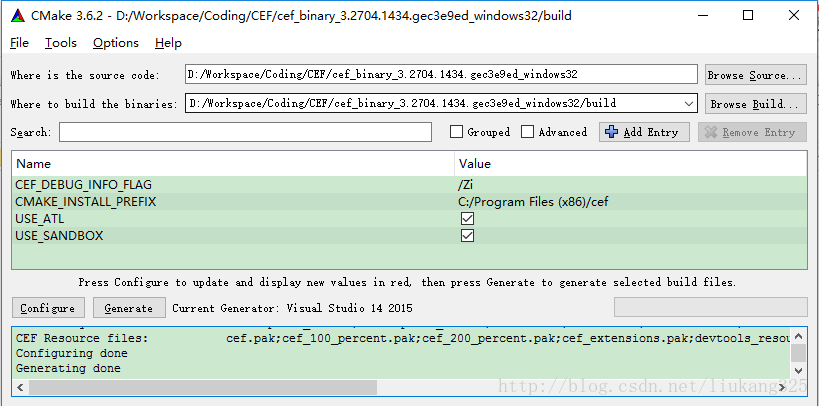Uncheck the USE_SANDBOX checkbox
The image size is (819, 406).
click(x=467, y=236)
